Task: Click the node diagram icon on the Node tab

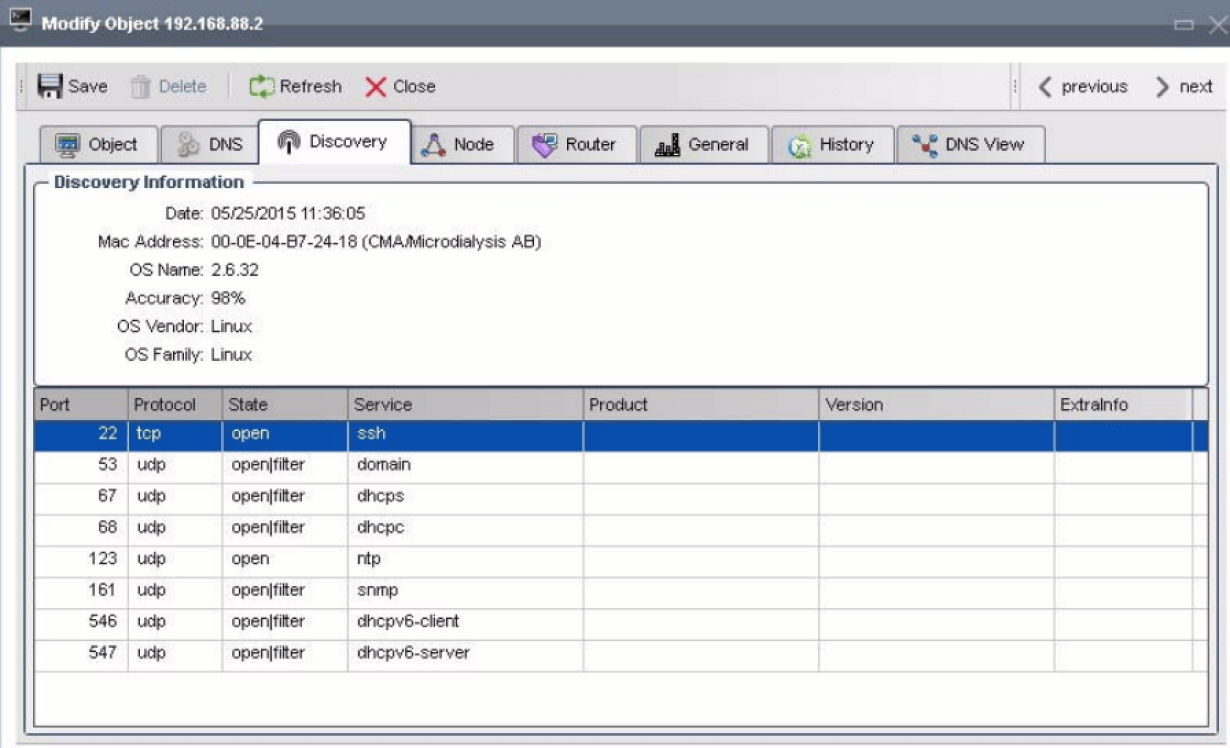Action: (435, 143)
